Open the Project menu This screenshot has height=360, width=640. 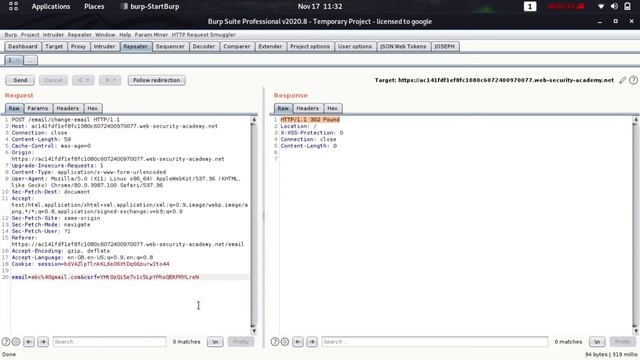pyautogui.click(x=30, y=35)
